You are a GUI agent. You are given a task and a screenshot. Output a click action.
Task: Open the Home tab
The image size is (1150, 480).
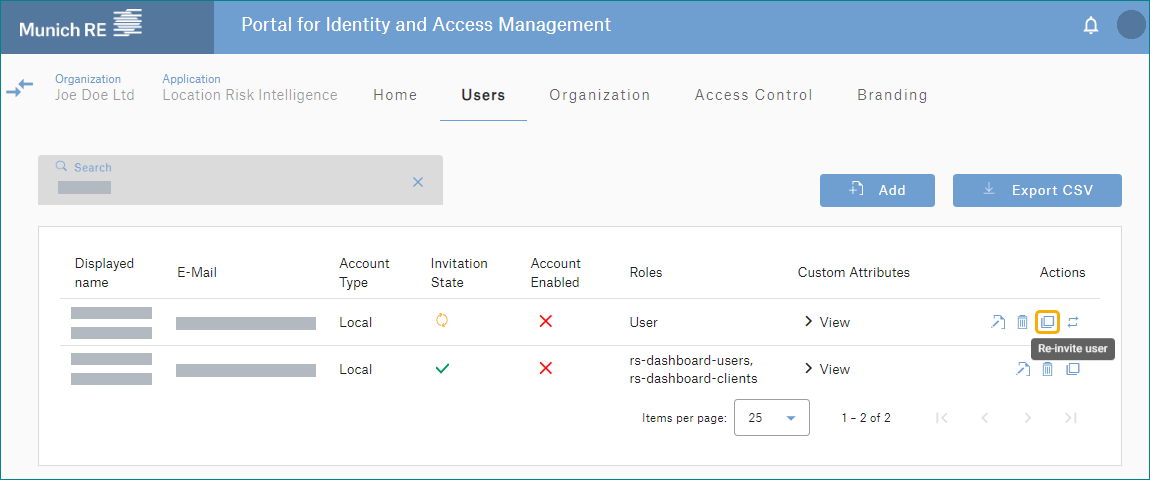395,95
